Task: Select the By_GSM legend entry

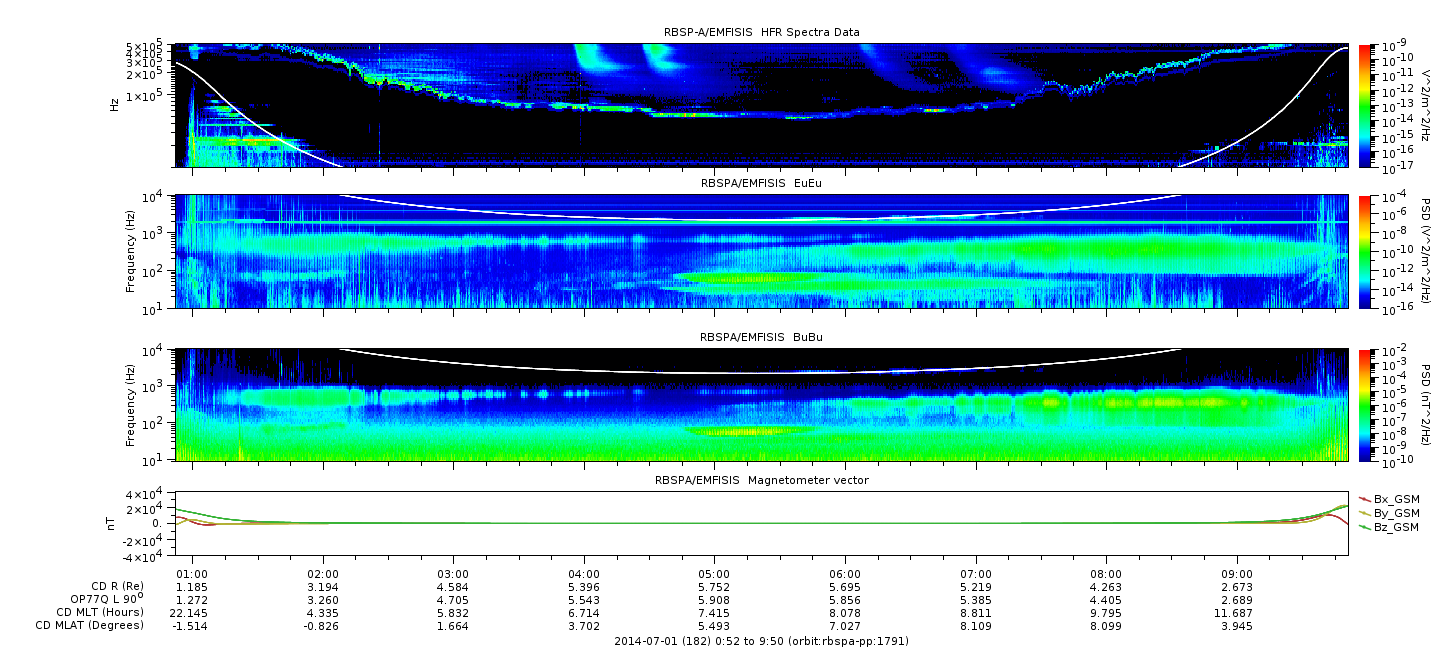Action: click(x=1395, y=512)
